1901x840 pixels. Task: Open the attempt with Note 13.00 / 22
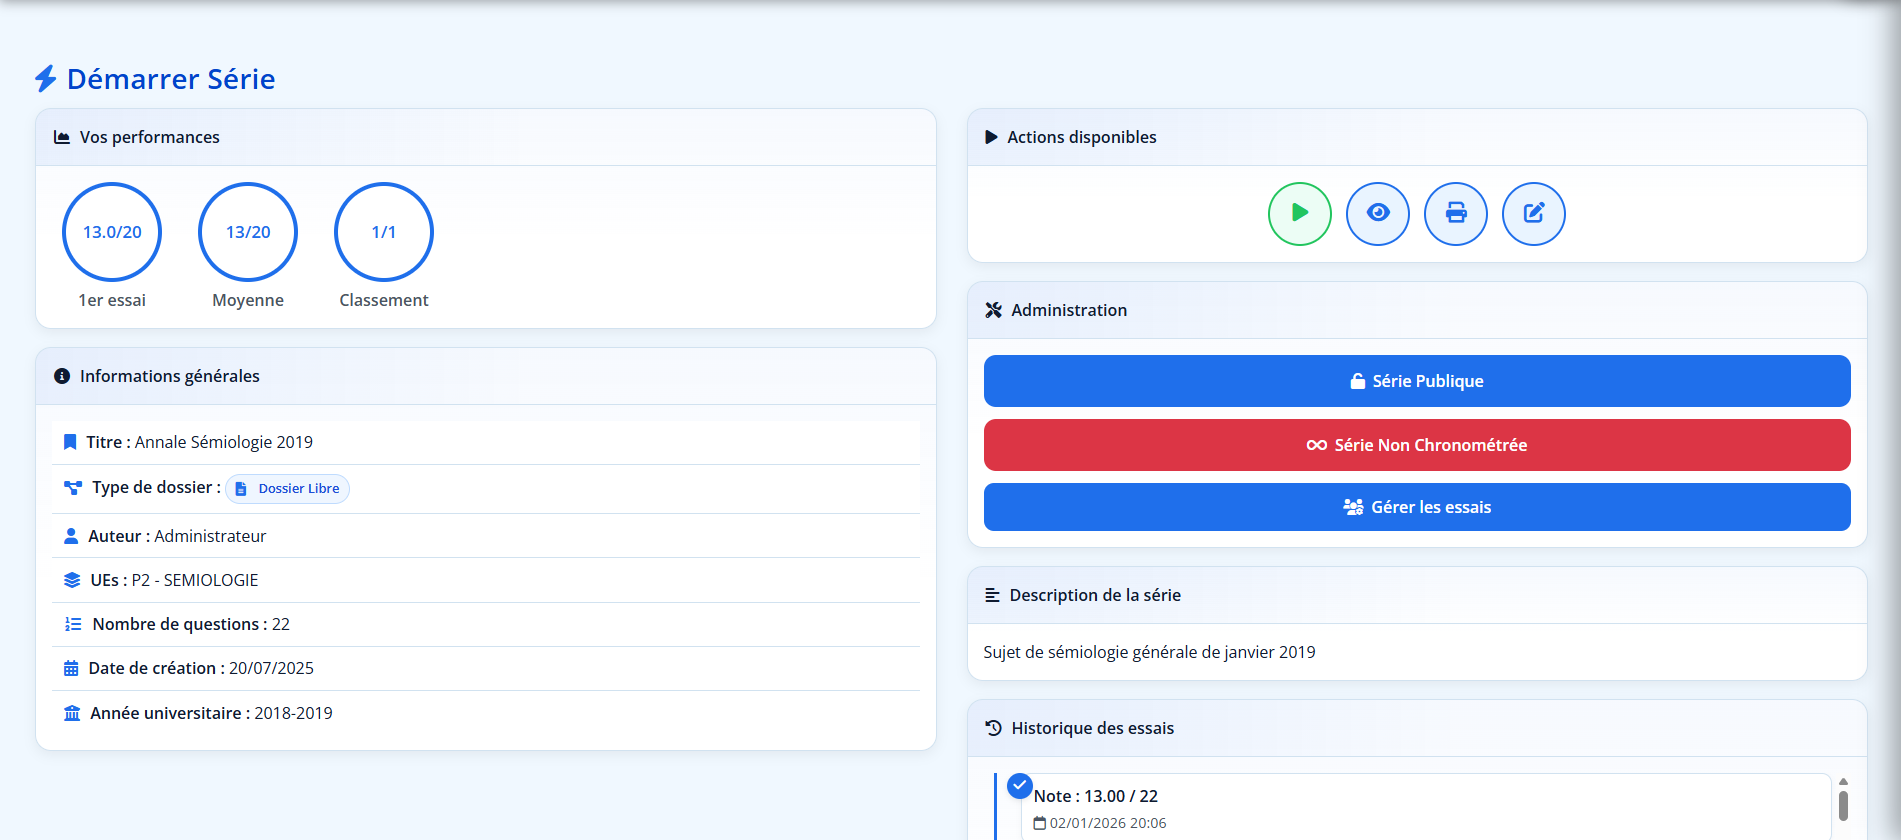1095,797
